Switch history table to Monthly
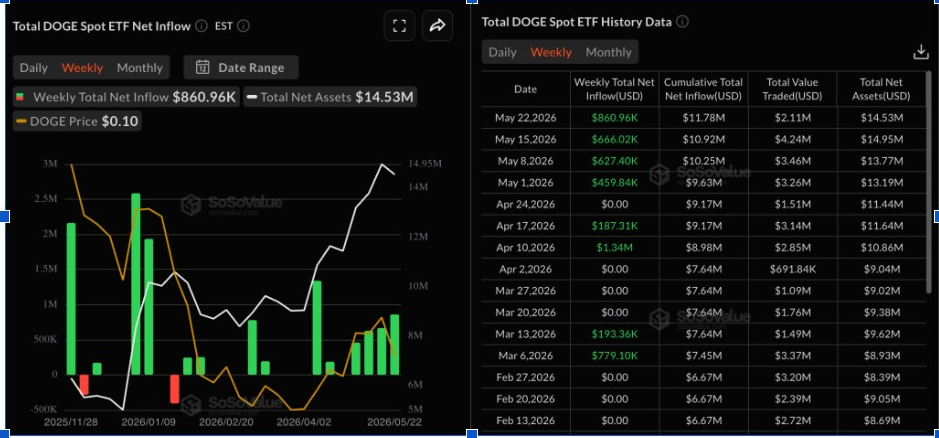The height and width of the screenshot is (438, 939). click(608, 52)
